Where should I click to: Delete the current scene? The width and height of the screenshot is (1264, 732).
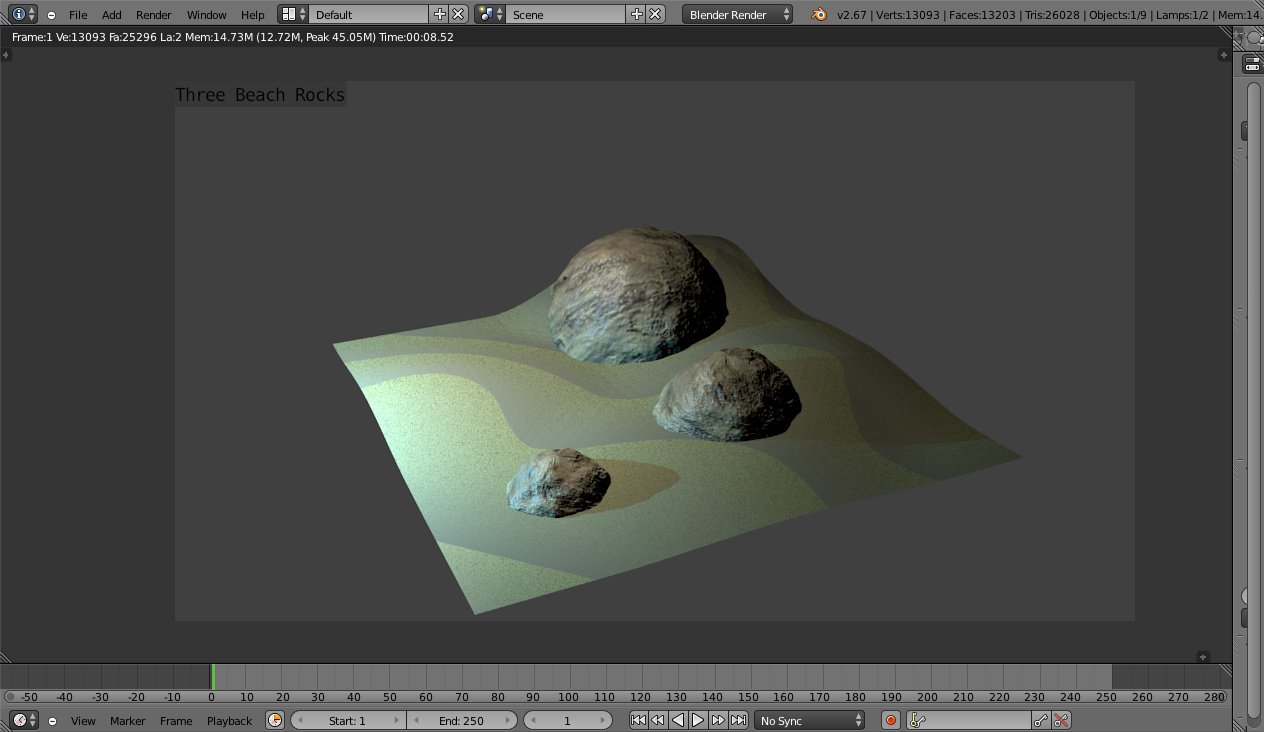click(655, 14)
